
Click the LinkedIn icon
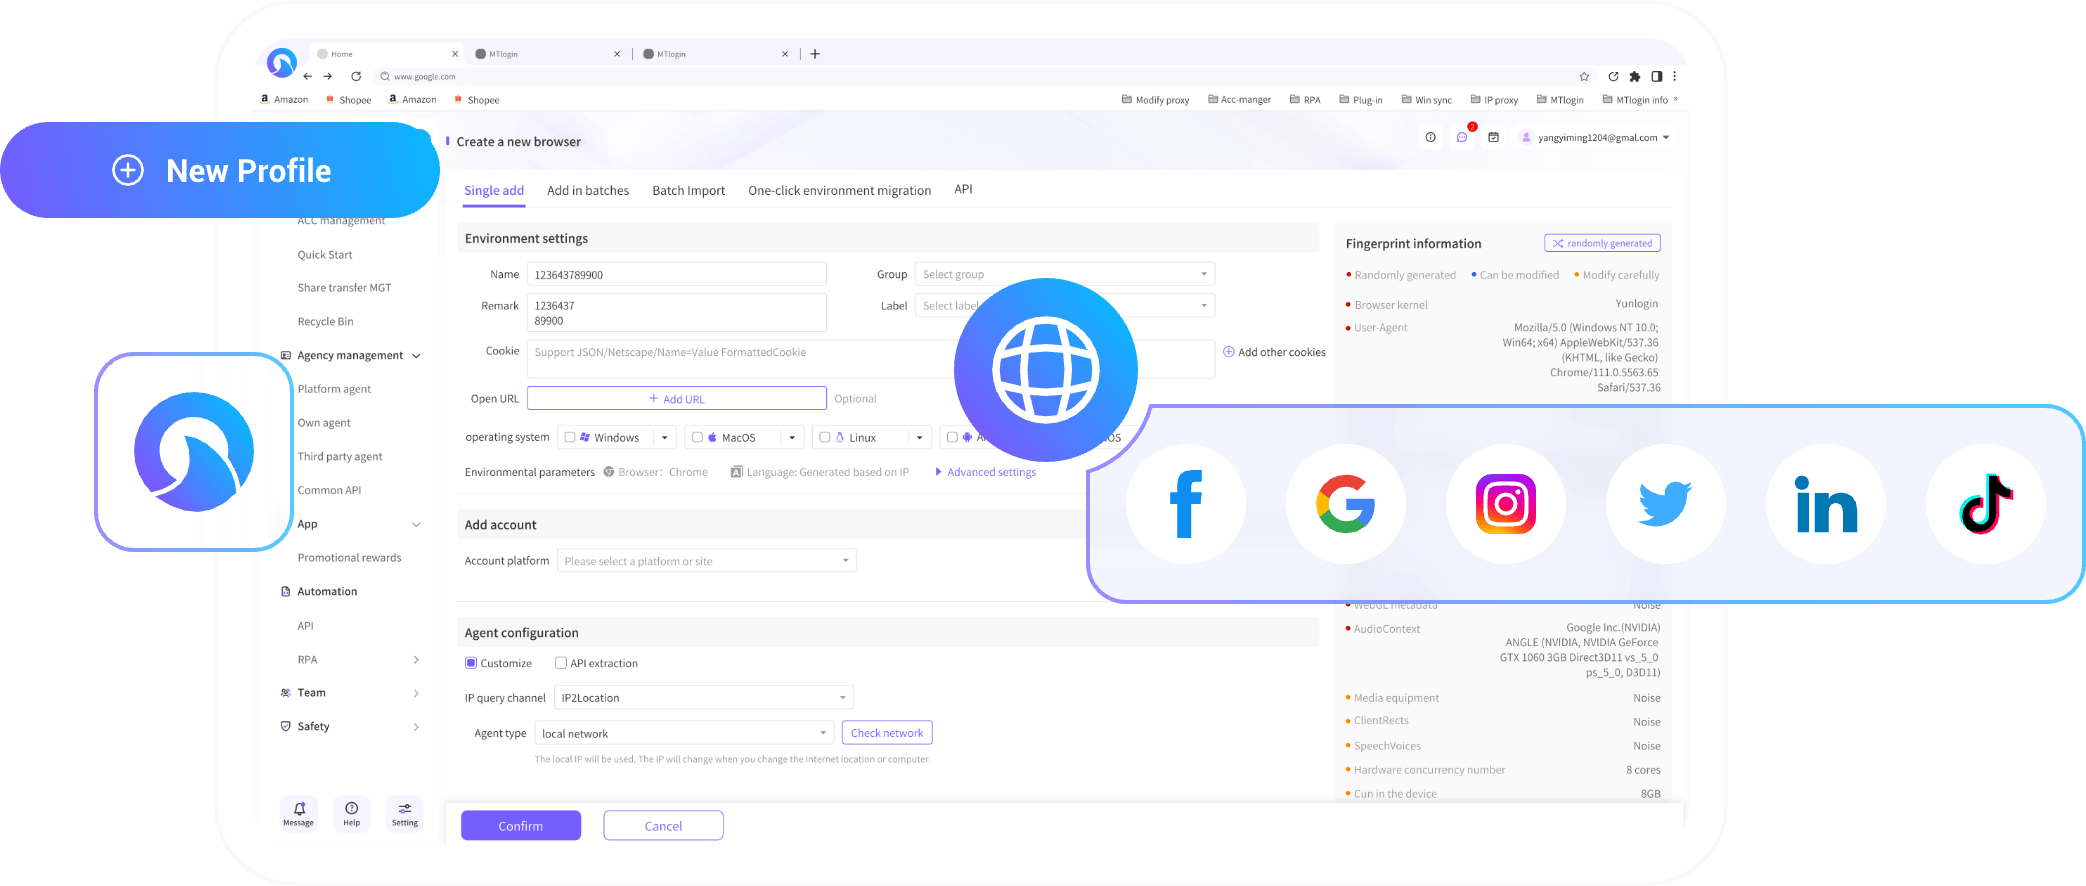[1826, 504]
